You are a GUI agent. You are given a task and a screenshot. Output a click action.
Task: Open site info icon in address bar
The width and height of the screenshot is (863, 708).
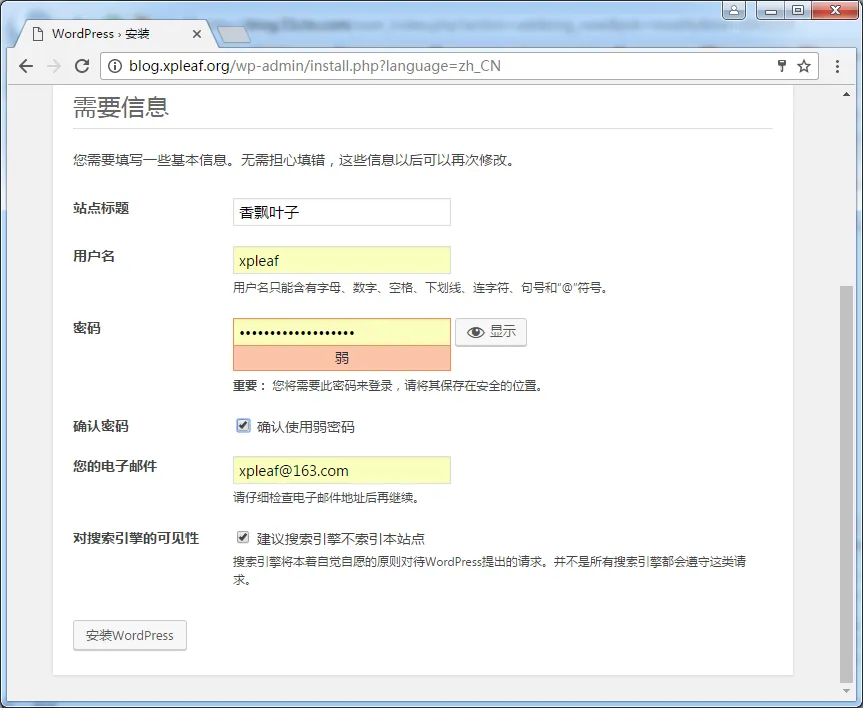click(x=114, y=66)
